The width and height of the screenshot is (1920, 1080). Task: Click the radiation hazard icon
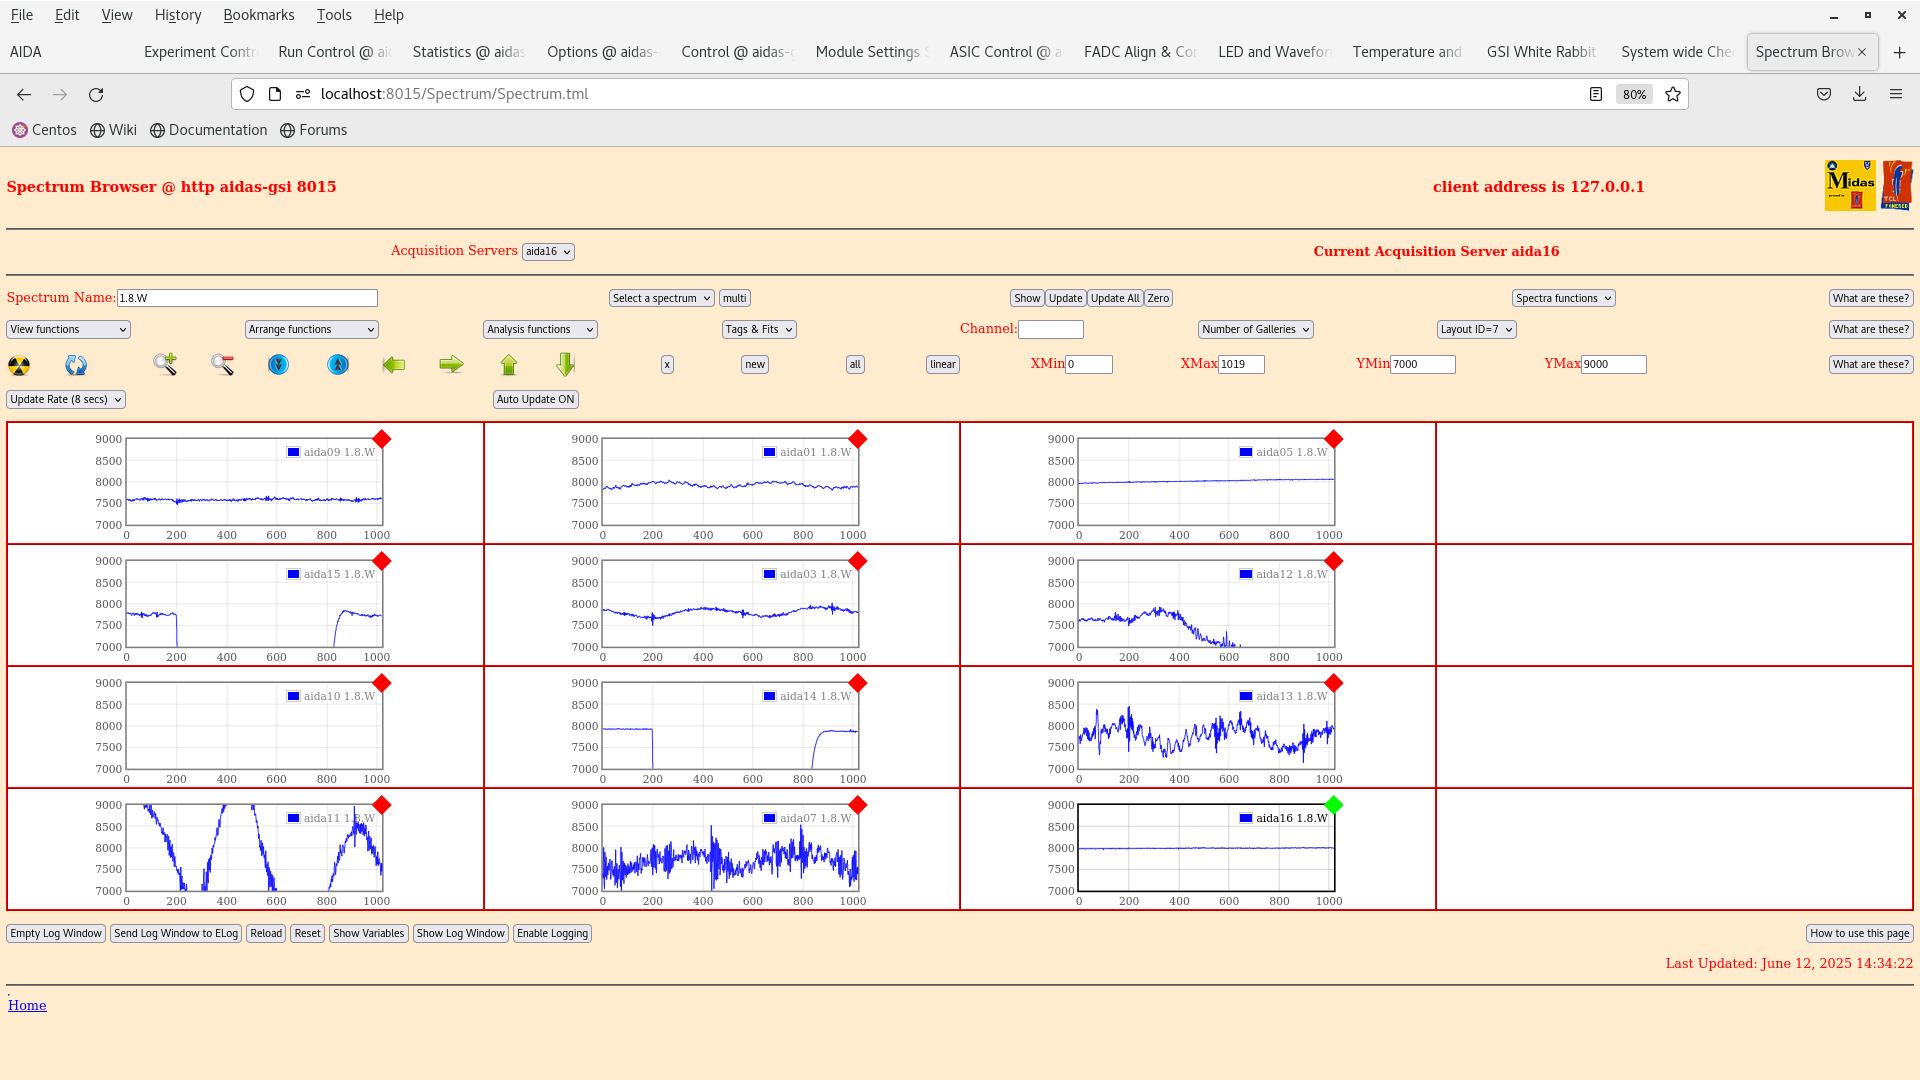coord(19,365)
